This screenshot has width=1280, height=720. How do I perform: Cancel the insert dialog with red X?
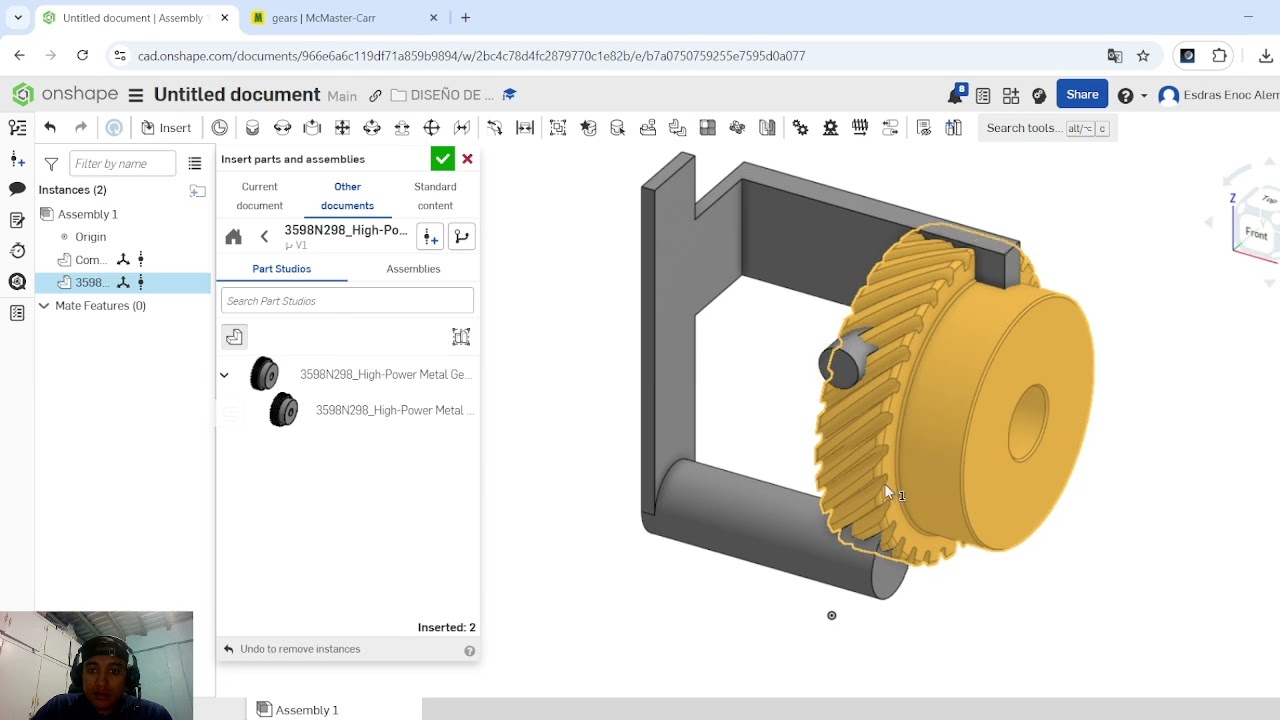pyautogui.click(x=467, y=159)
